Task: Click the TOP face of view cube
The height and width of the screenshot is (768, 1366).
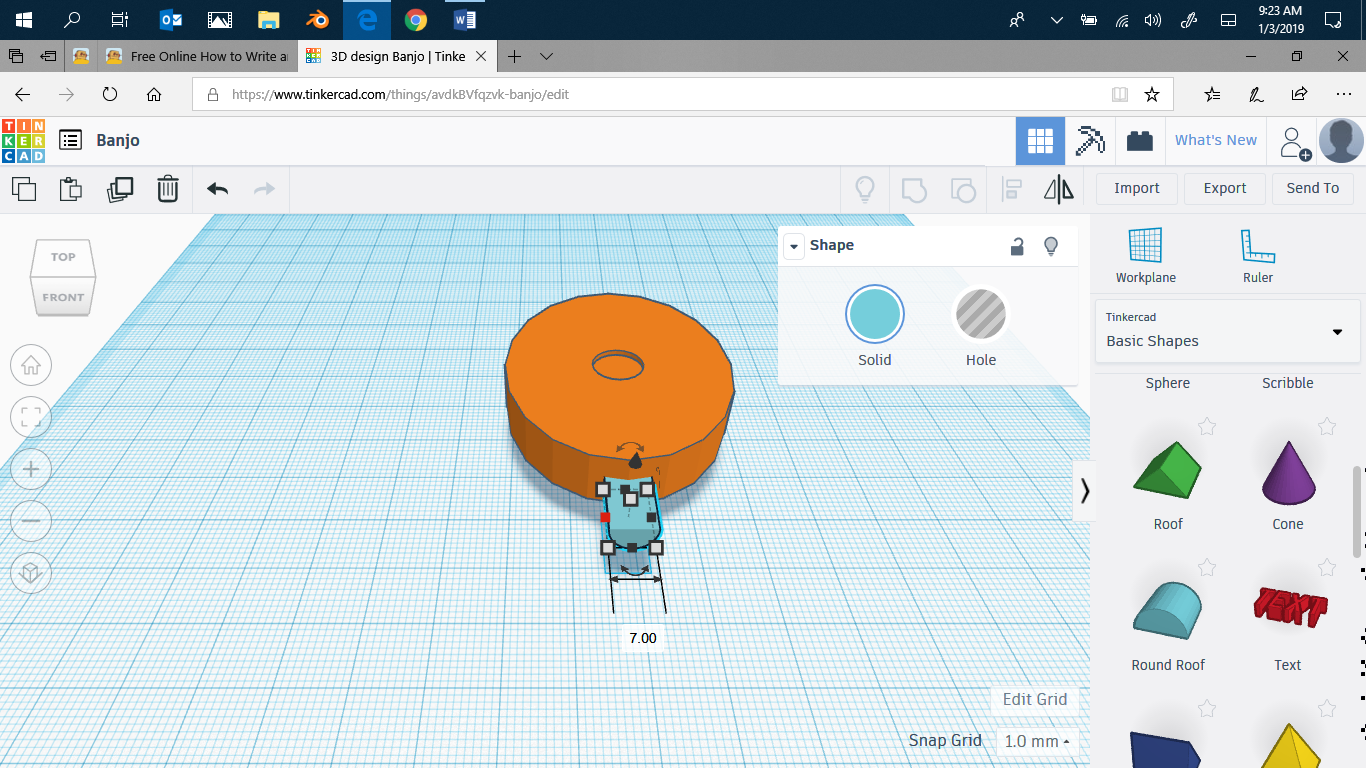Action: pos(63,257)
